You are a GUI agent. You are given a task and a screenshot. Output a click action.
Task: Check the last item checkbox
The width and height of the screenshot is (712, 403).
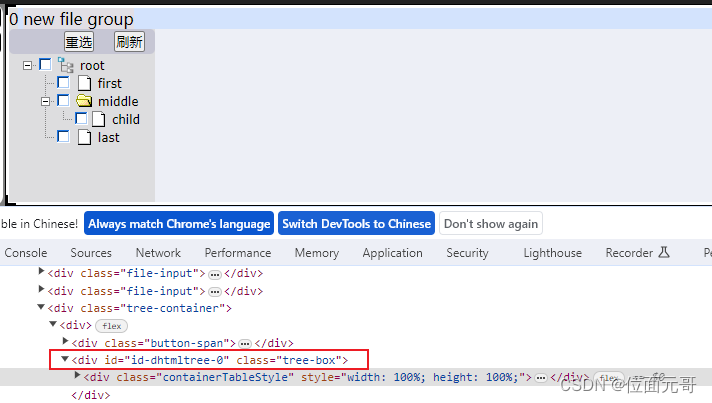point(63,136)
